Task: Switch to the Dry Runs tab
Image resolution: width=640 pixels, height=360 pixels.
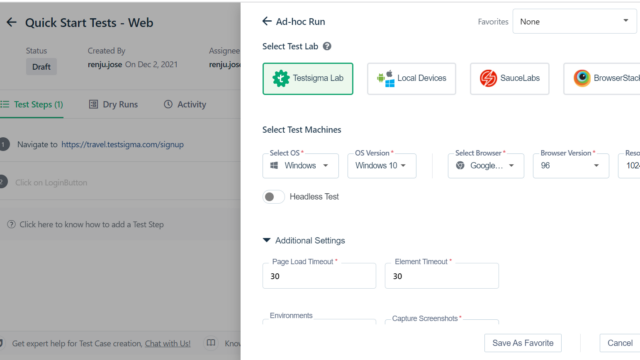Action: [x=113, y=104]
